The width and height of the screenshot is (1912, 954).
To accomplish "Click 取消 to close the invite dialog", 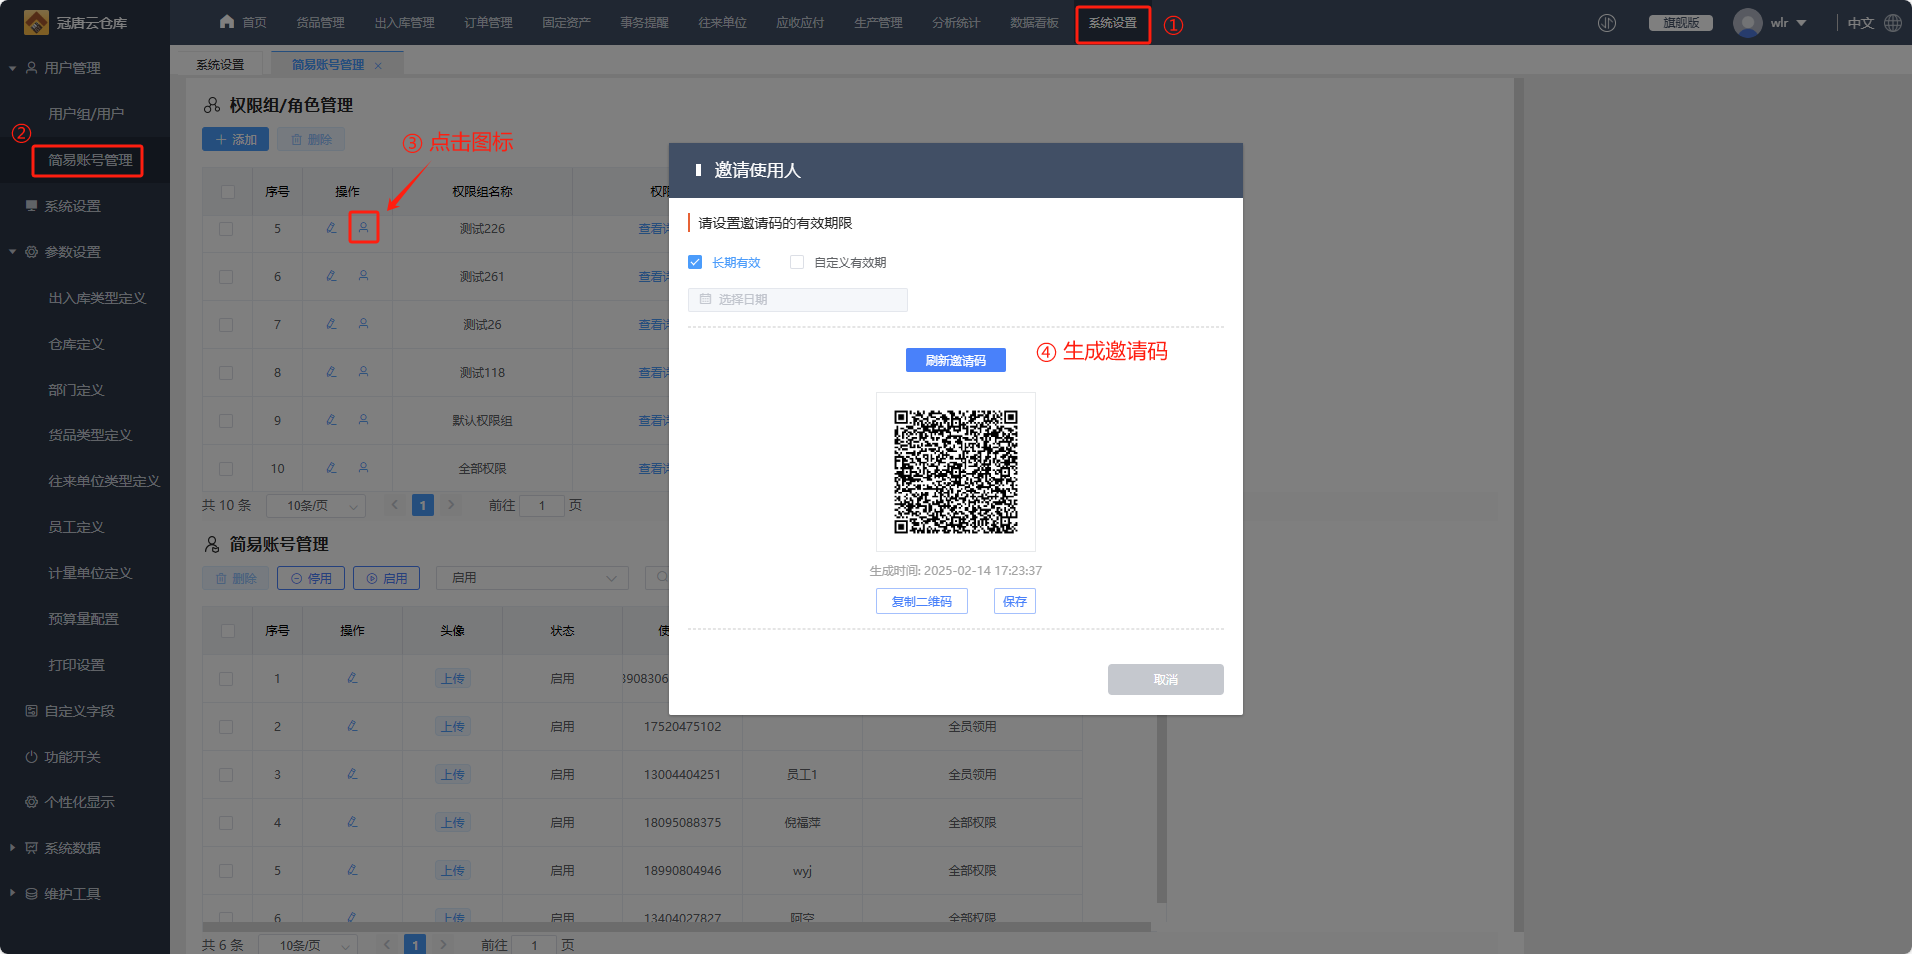I will [x=1165, y=679].
